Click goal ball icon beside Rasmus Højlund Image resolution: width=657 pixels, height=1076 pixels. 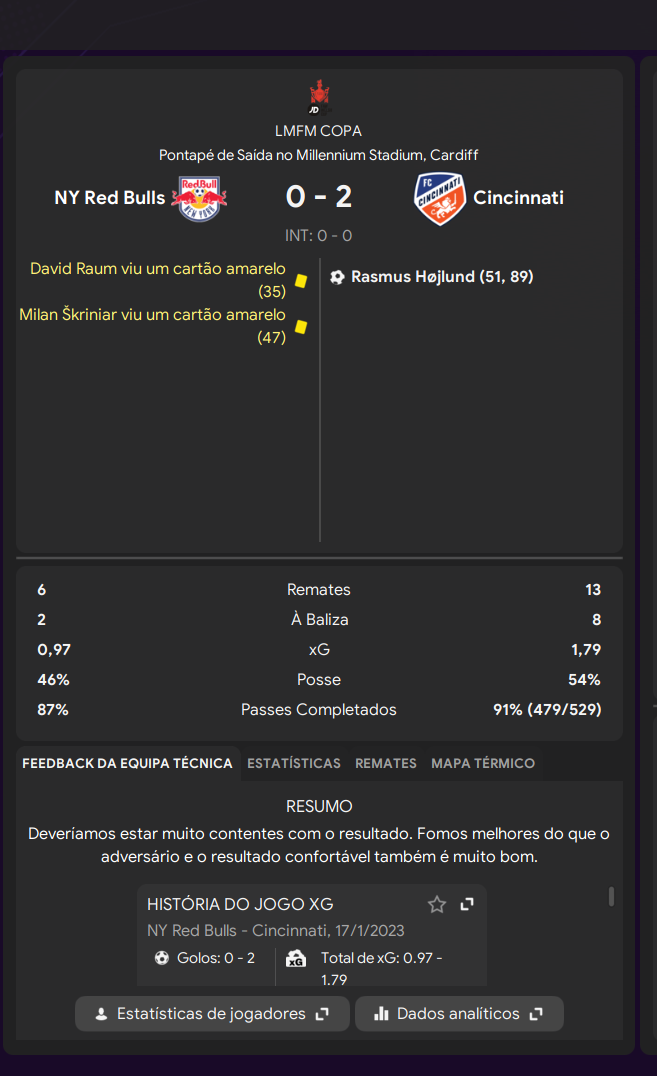tap(337, 277)
